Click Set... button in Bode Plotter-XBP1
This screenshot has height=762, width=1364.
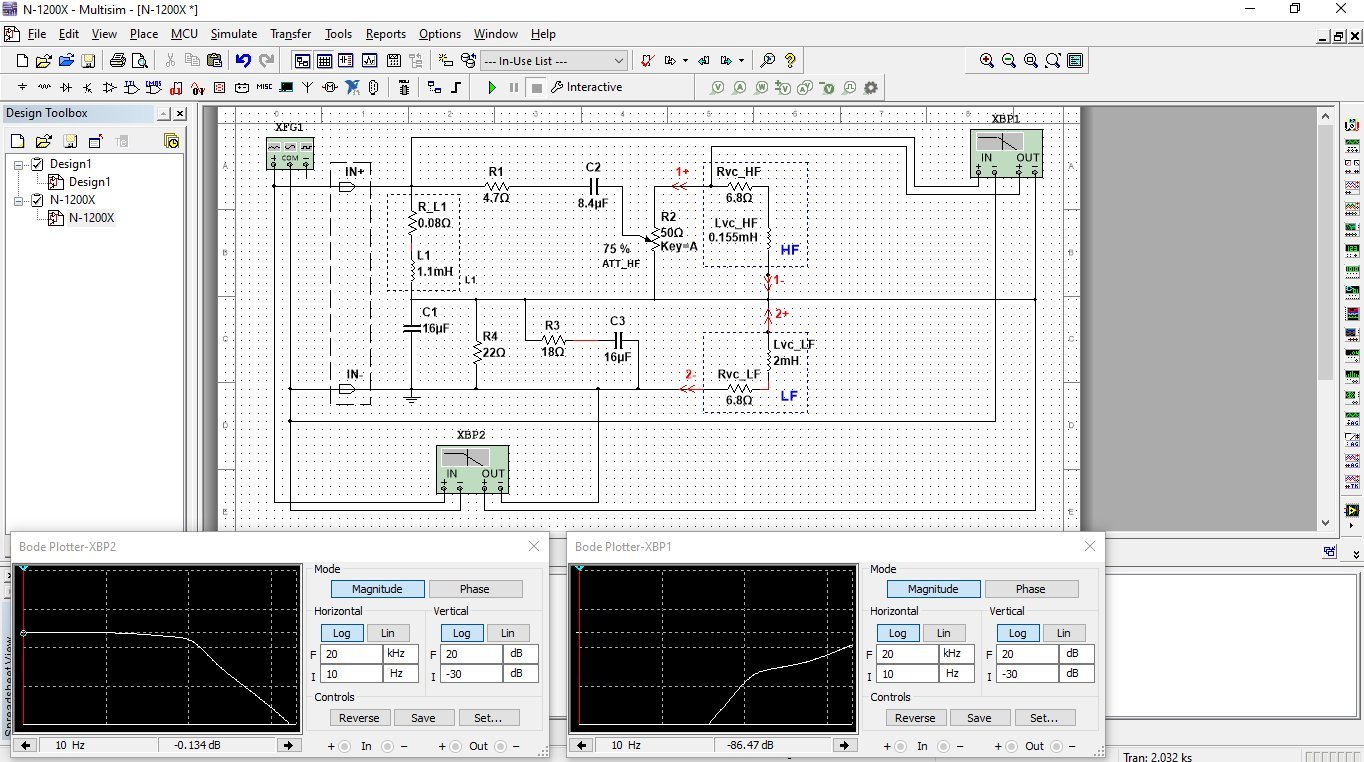pyautogui.click(x=1044, y=718)
